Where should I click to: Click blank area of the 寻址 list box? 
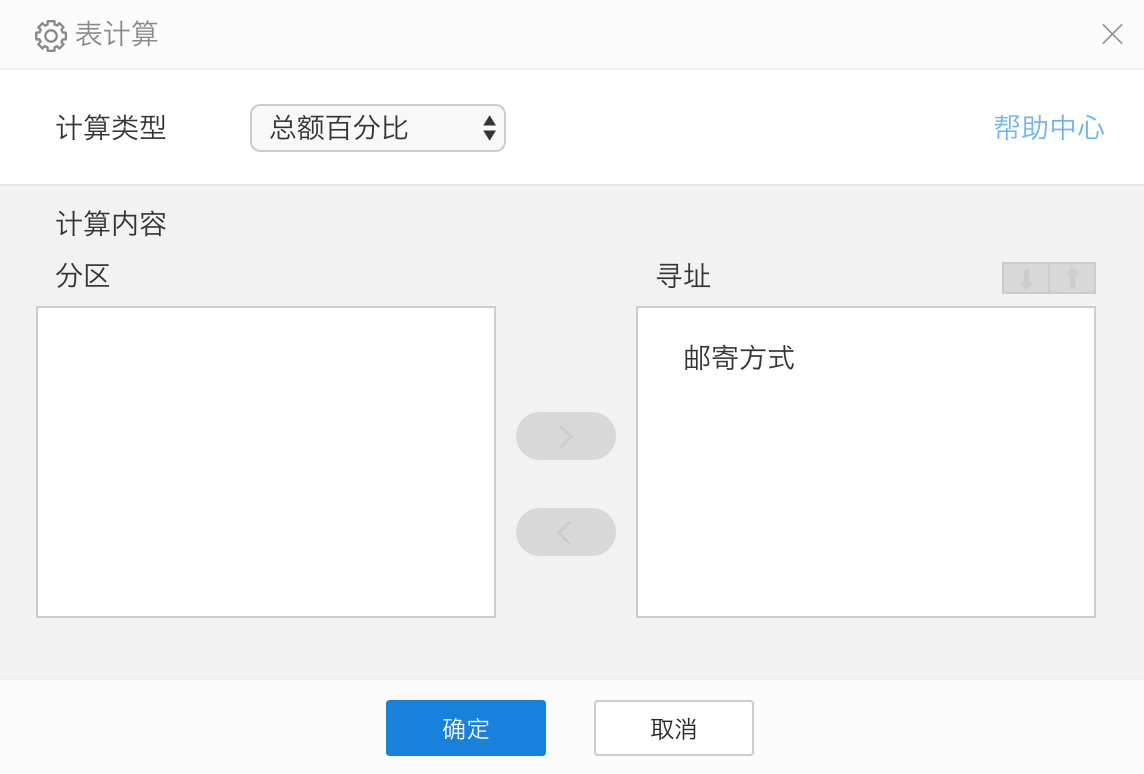tap(866, 500)
